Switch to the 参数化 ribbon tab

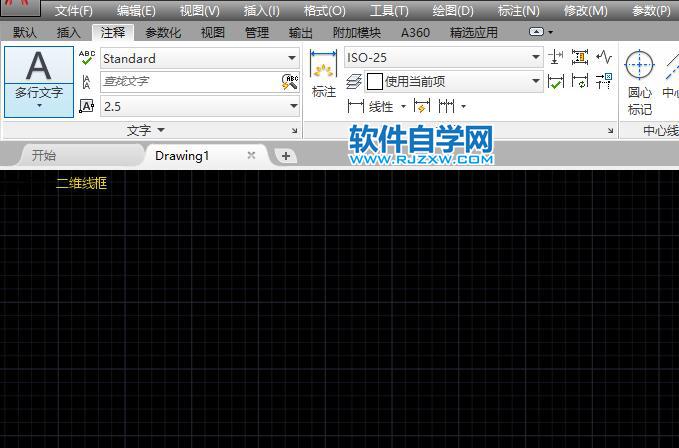(163, 32)
